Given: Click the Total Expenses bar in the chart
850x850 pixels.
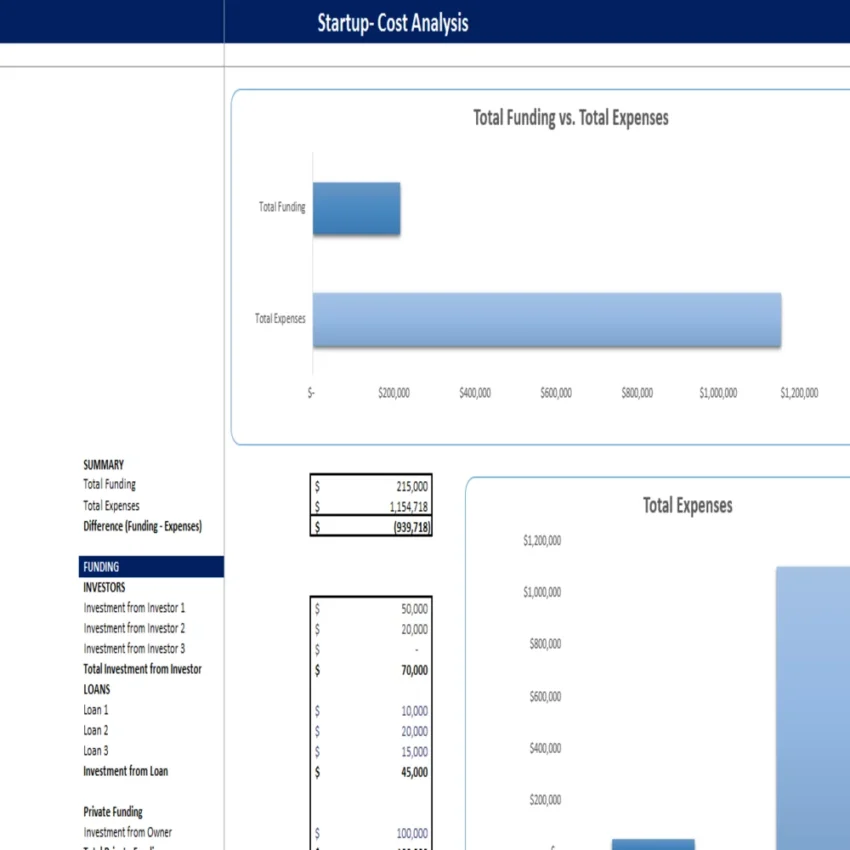Looking at the screenshot, I should (545, 318).
